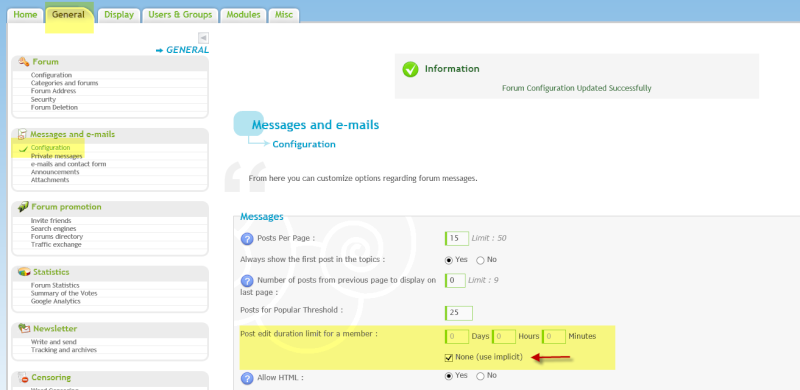This screenshot has height=390, width=800.
Task: Open Private messages link
Action: click(x=56, y=156)
